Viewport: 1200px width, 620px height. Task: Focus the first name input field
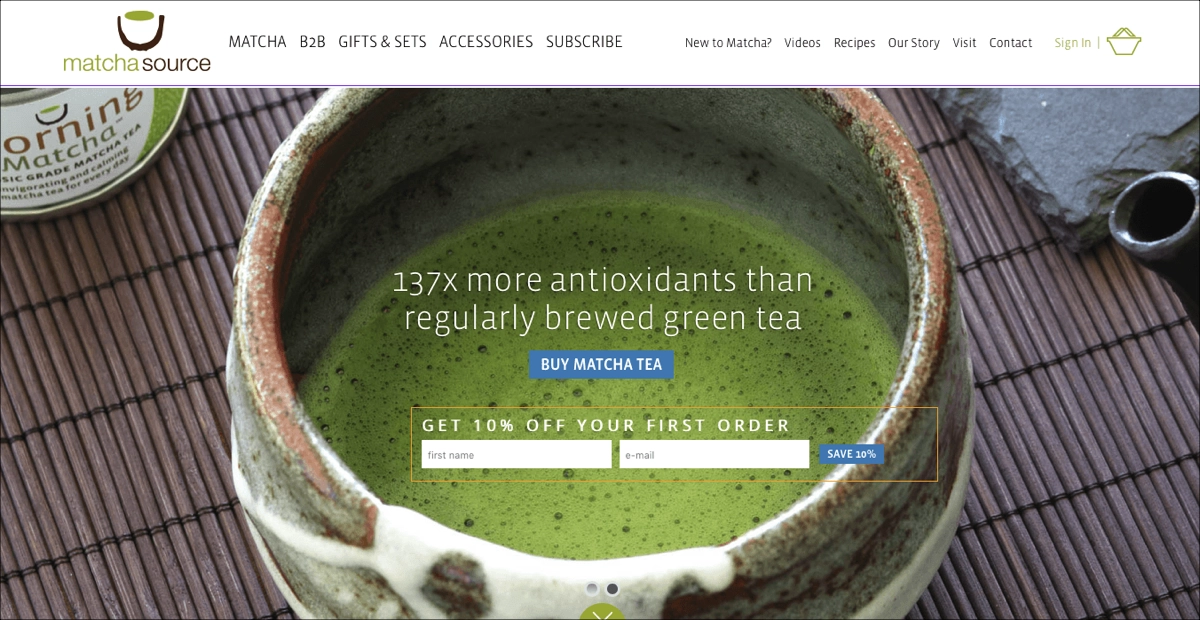(516, 454)
